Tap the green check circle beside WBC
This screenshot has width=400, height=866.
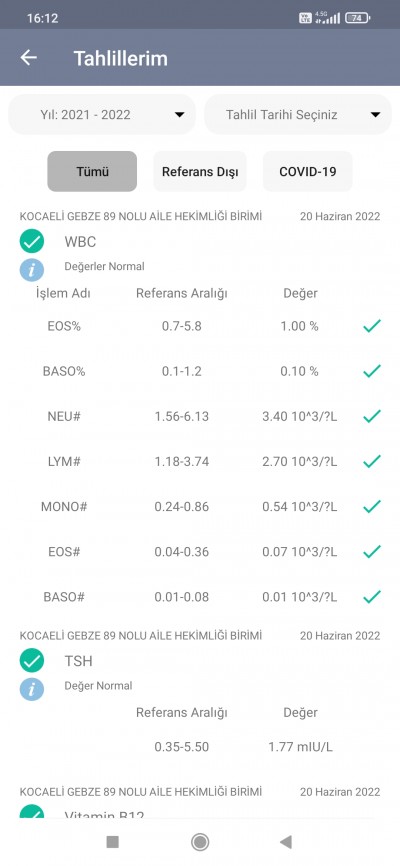[x=32, y=241]
